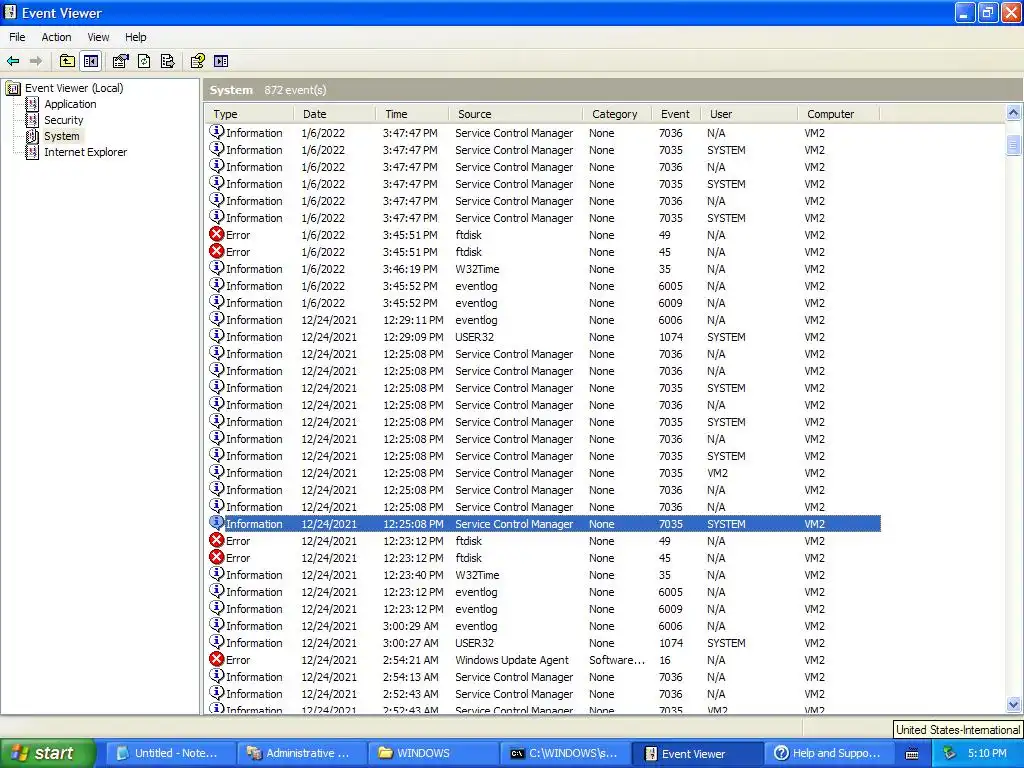1024x768 pixels.
Task: Switch to the C:\WINDOWS command prompt in the taskbar
Action: [x=563, y=754]
